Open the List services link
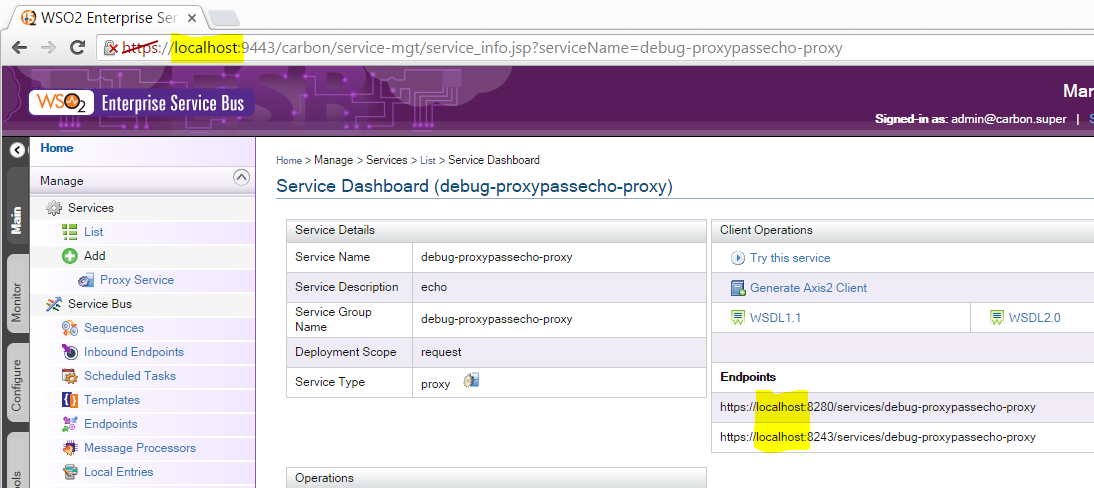Image resolution: width=1094 pixels, height=488 pixels. click(x=93, y=232)
